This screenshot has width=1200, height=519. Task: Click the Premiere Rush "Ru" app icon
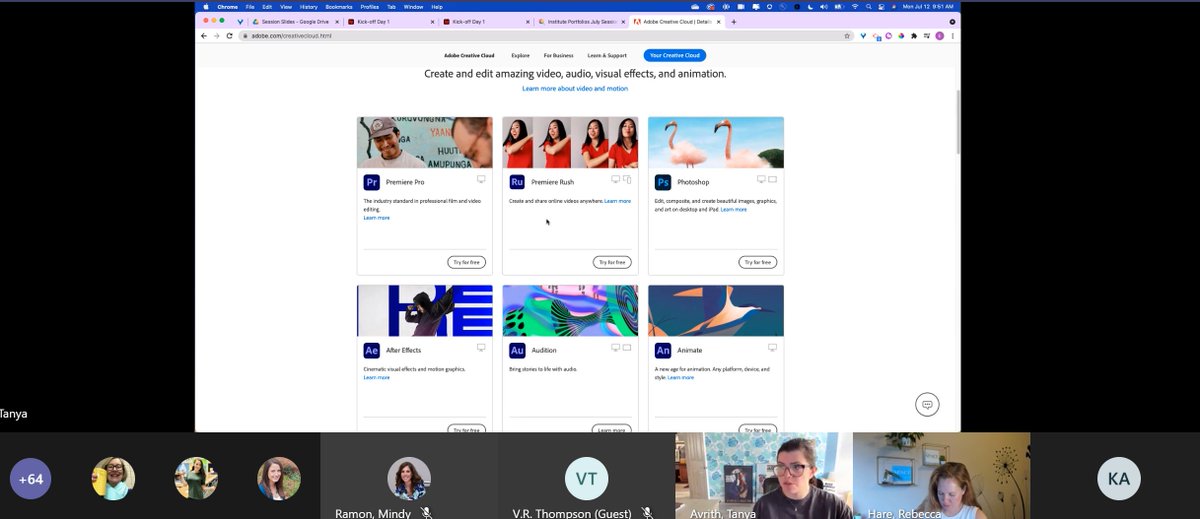point(517,182)
